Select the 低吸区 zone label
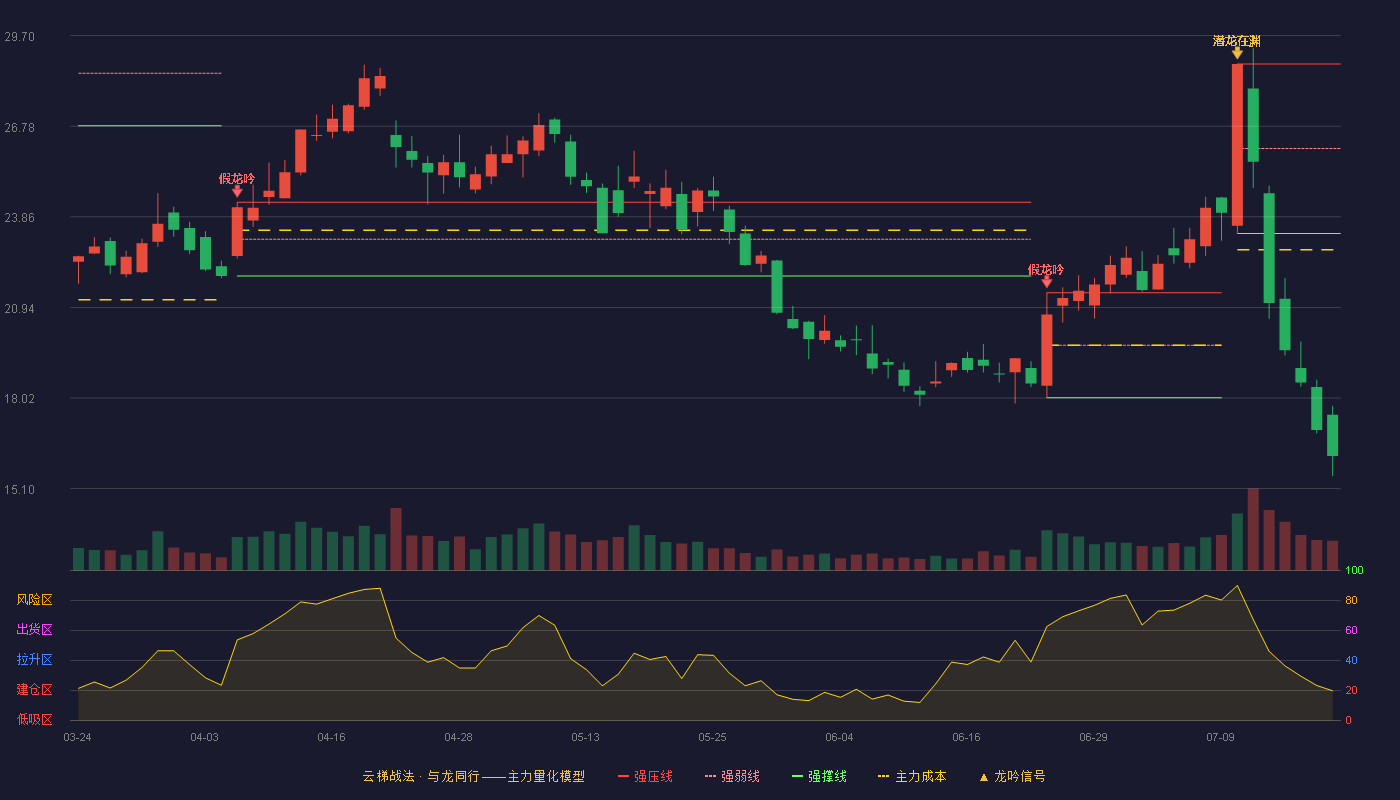The image size is (1400, 800). (34, 719)
